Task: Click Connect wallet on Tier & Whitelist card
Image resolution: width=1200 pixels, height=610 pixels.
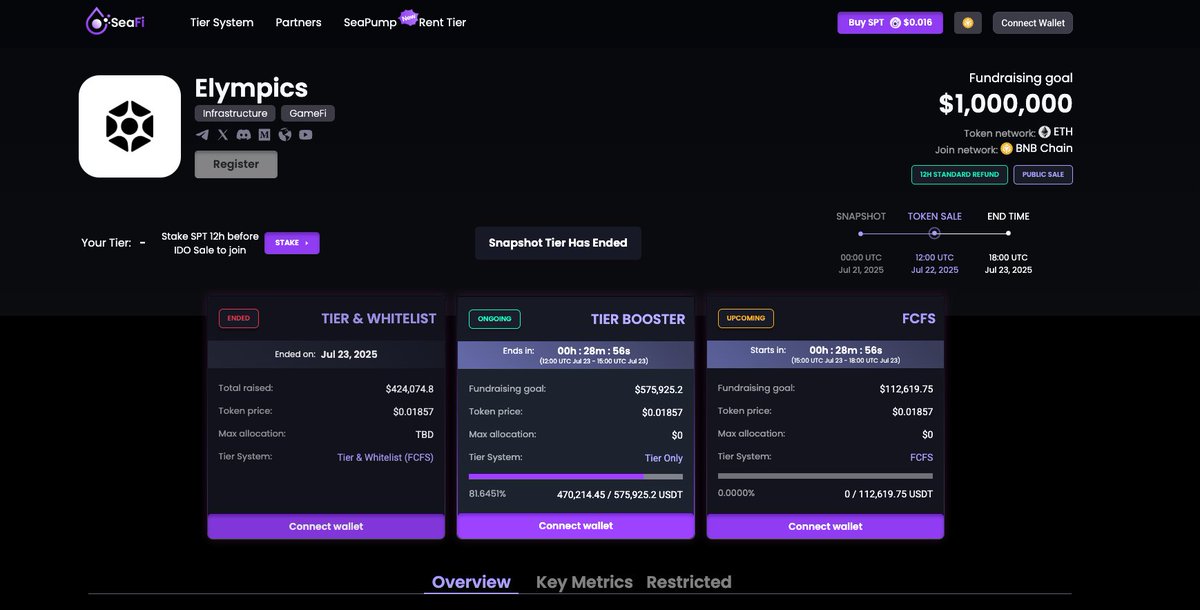Action: (x=326, y=526)
